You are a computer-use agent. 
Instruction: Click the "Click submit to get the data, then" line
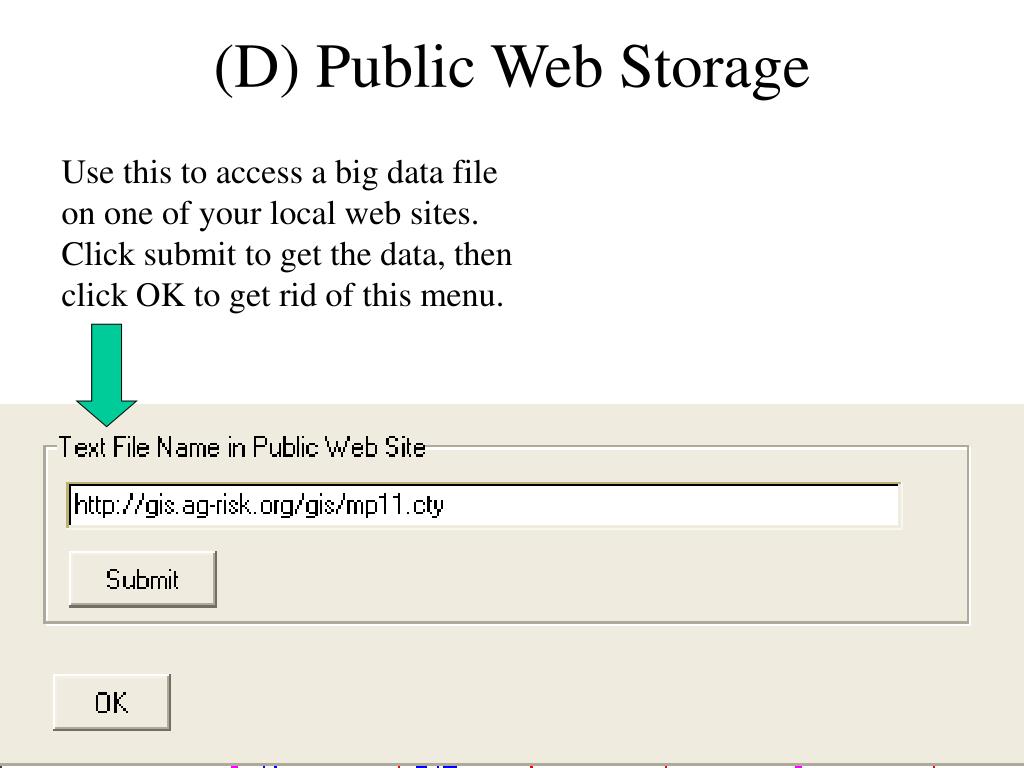287,255
